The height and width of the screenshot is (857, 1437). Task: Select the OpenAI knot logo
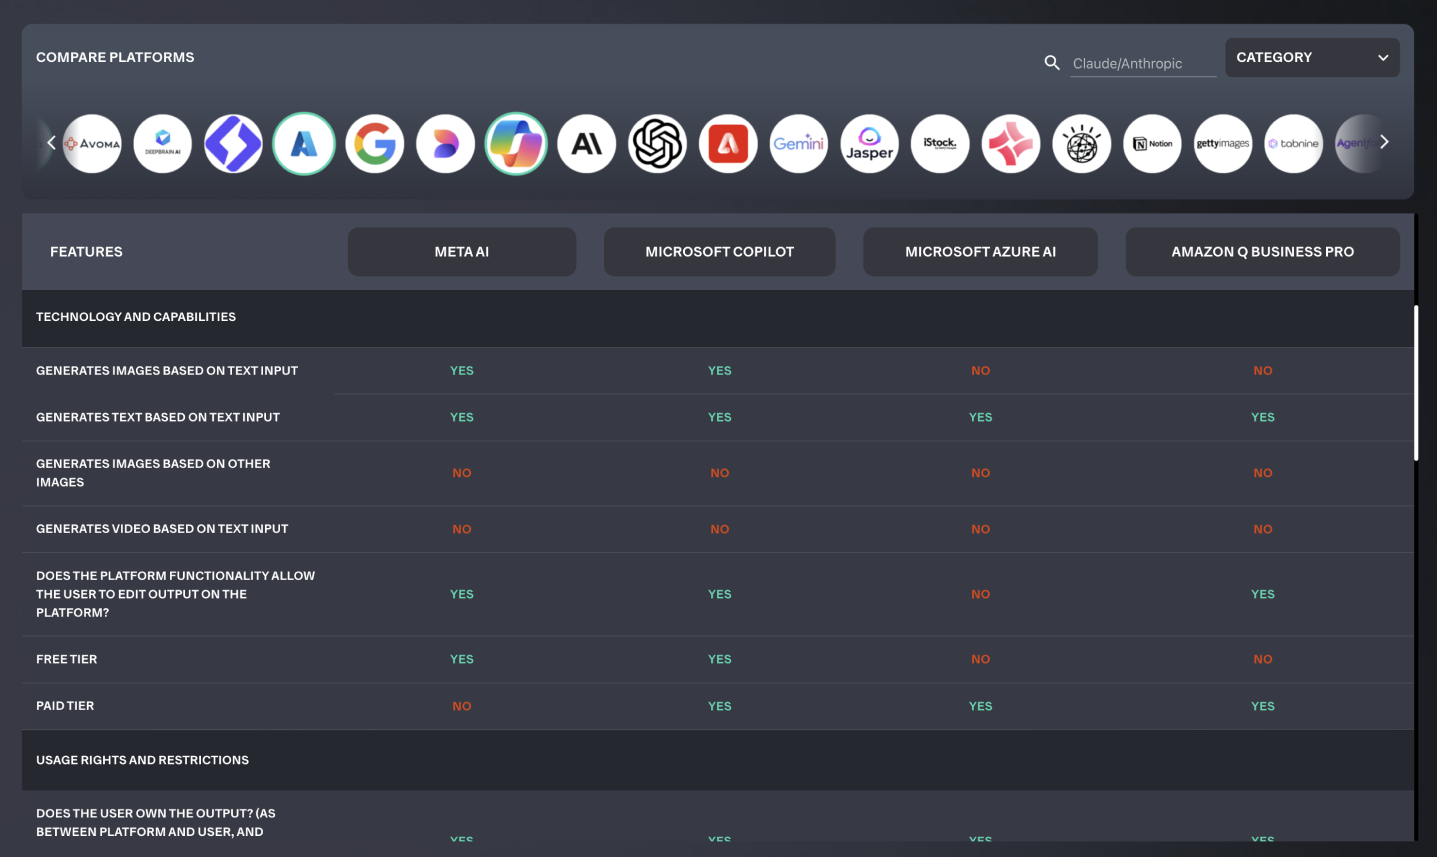[657, 144]
